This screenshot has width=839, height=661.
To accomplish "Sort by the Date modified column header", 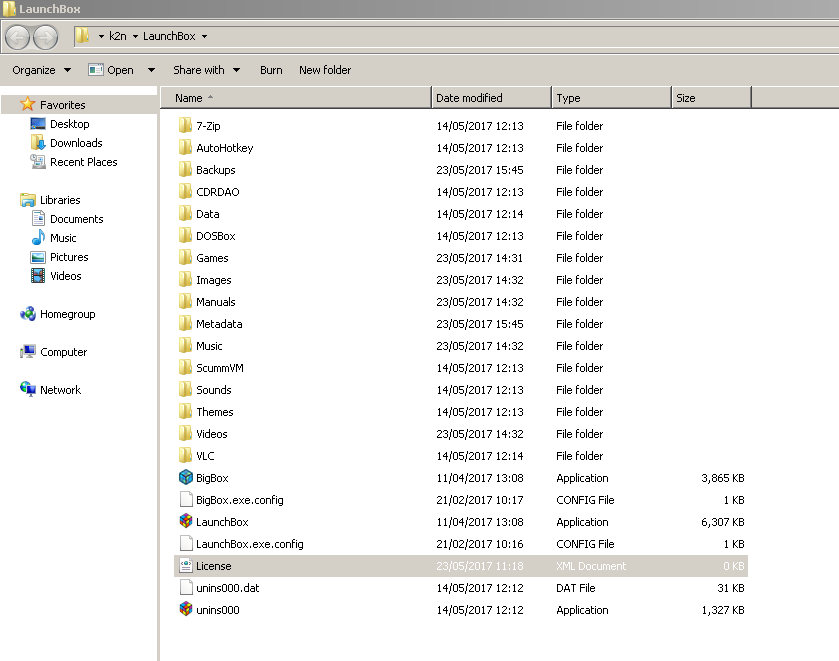I will pos(491,98).
